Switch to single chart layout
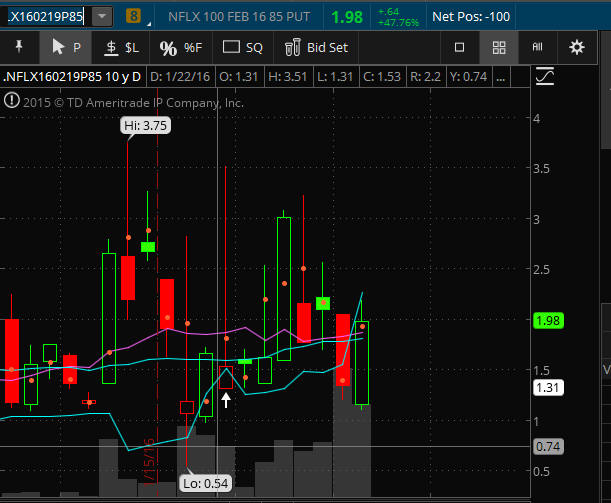The width and height of the screenshot is (611, 503). click(x=460, y=48)
